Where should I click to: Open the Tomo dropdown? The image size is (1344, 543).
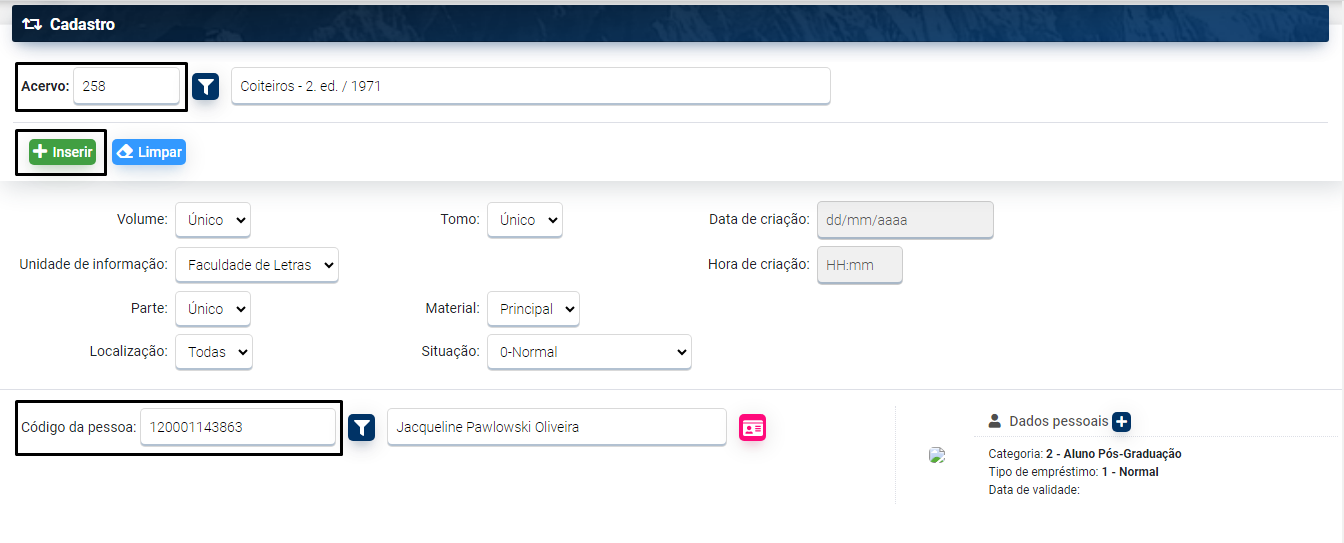point(525,220)
